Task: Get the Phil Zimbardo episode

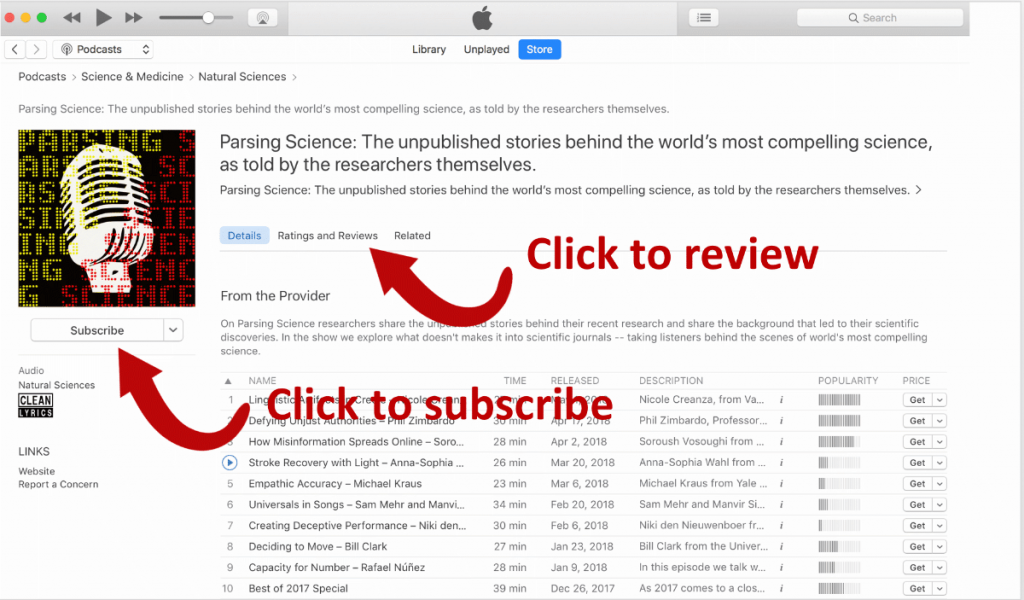Action: (917, 420)
